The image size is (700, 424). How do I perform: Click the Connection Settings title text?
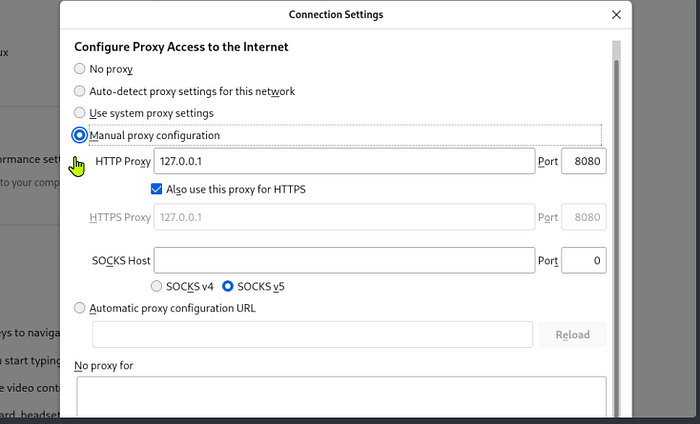coord(336,15)
